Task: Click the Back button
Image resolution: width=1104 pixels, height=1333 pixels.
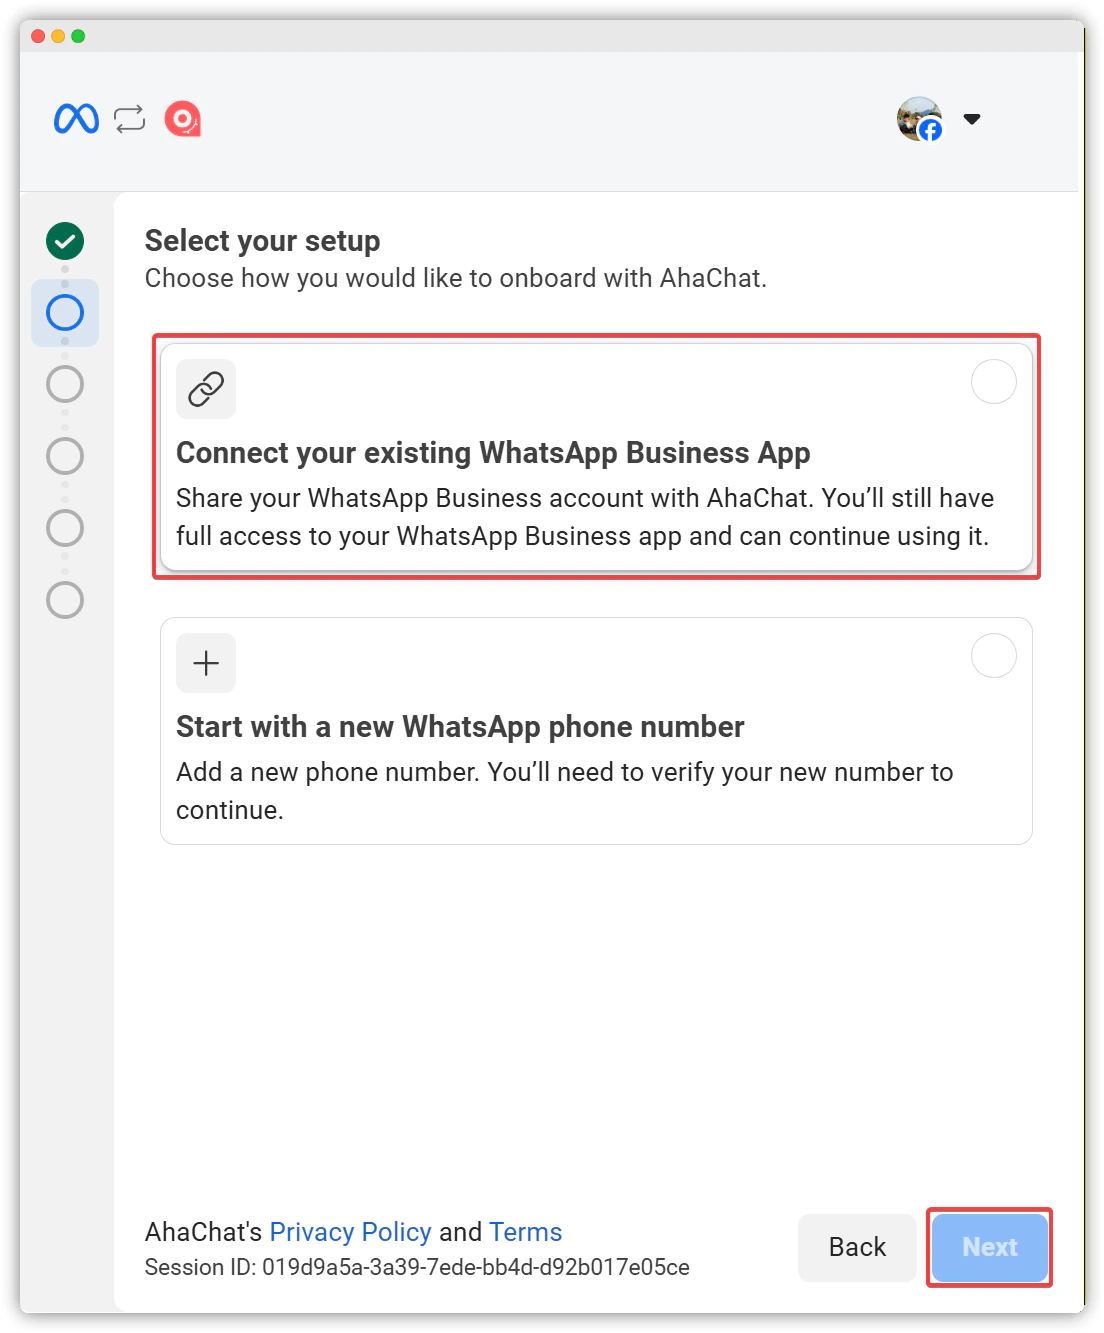Action: (x=857, y=1247)
